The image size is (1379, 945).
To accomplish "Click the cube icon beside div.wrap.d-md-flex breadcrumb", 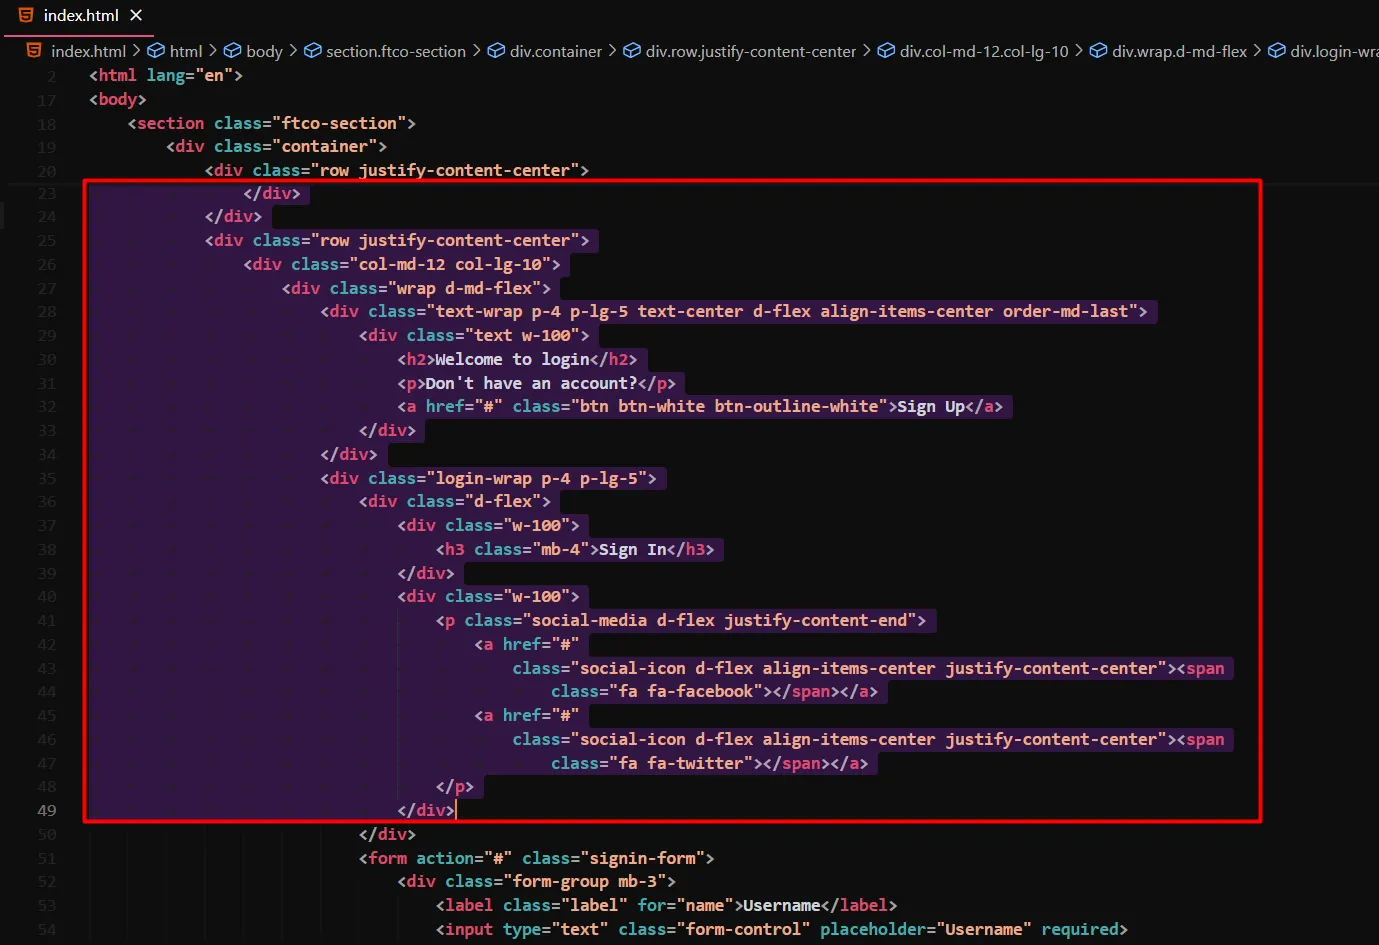I will [1098, 51].
